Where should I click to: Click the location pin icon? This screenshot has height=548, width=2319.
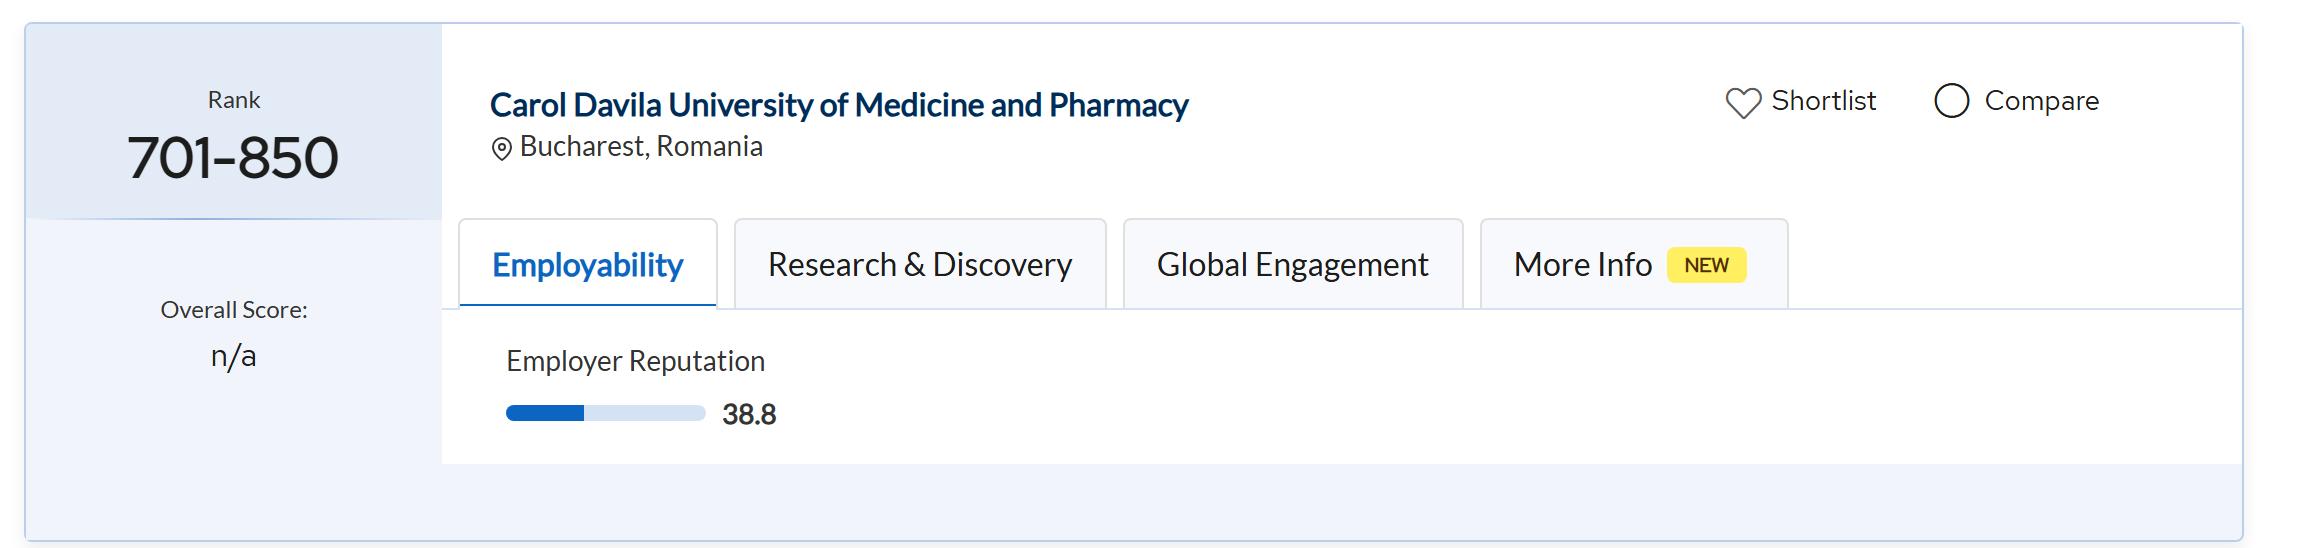[501, 149]
